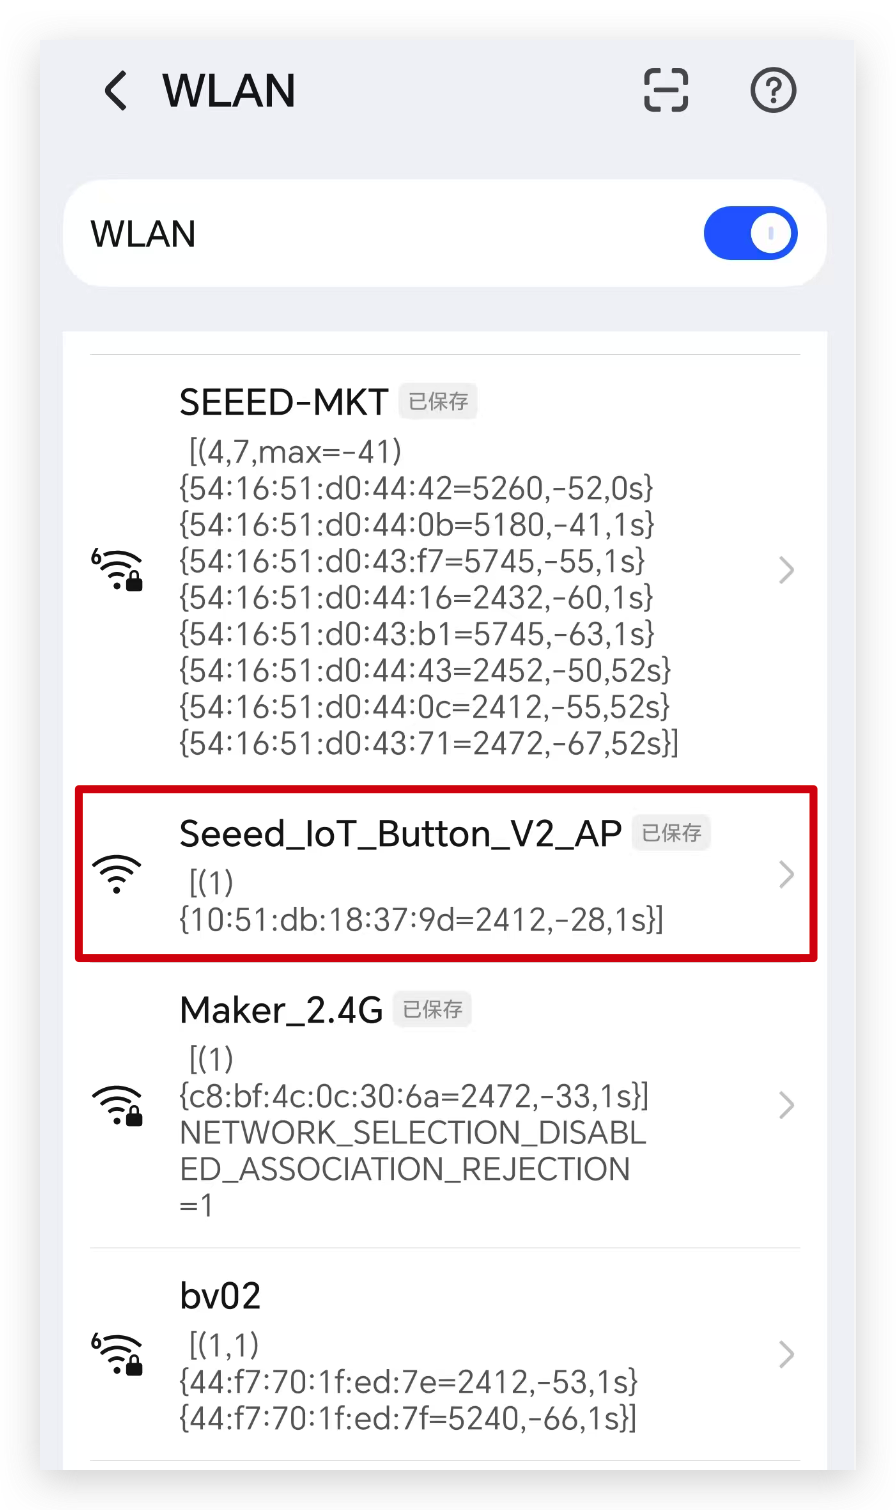Tap the SEEED-MKT Wi-Fi signal icon
Viewport: 896px width, 1510px height.
tap(118, 571)
